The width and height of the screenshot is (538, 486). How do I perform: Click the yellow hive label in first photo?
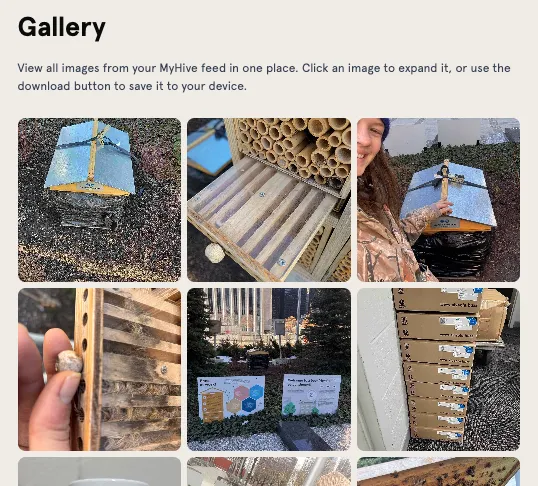90,187
